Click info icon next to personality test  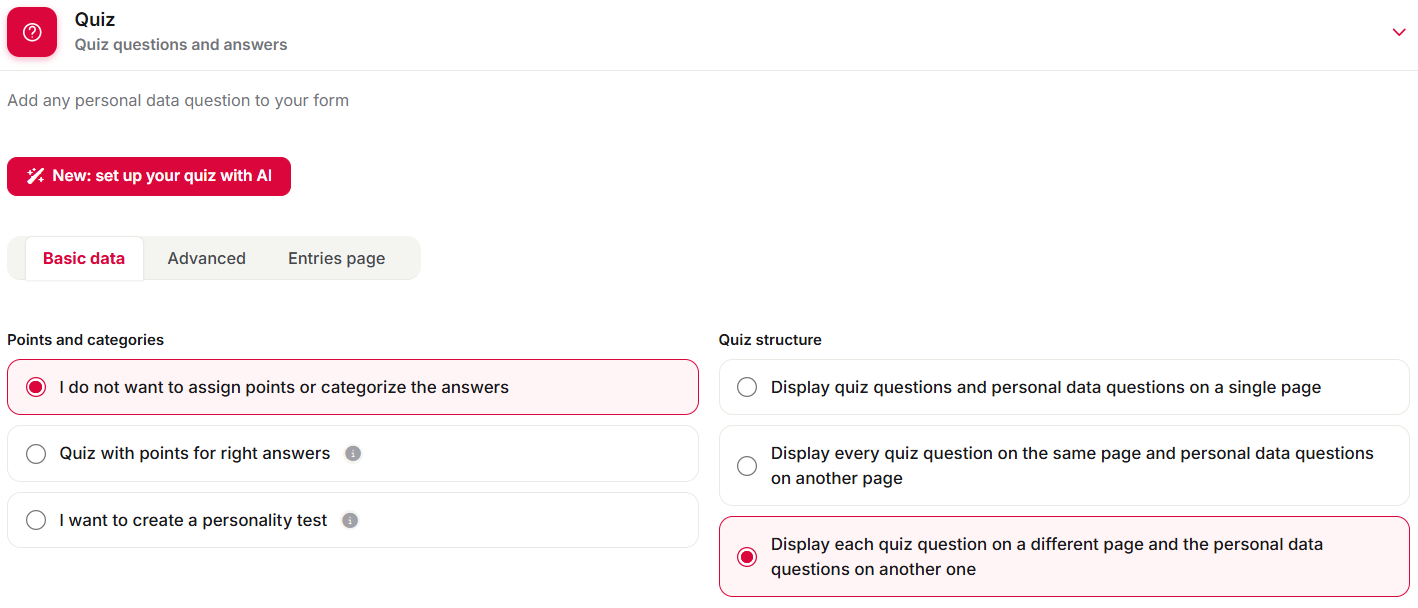point(350,520)
